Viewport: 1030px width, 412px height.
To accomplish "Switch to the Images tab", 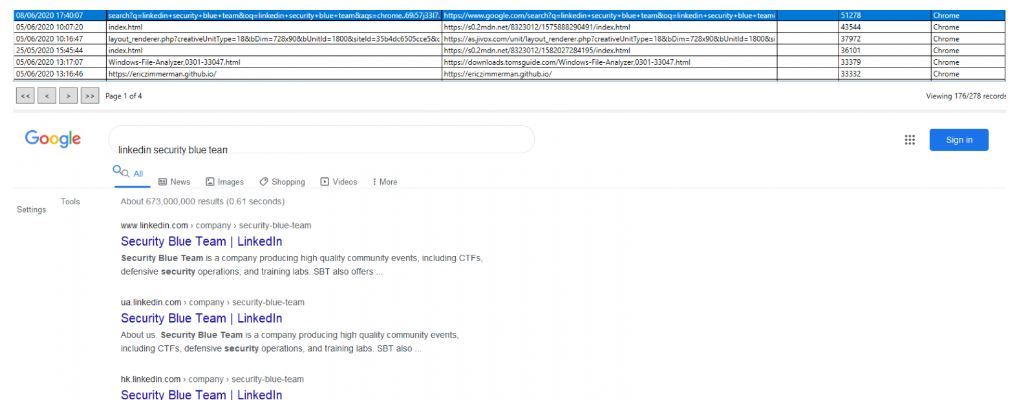I will 225,182.
